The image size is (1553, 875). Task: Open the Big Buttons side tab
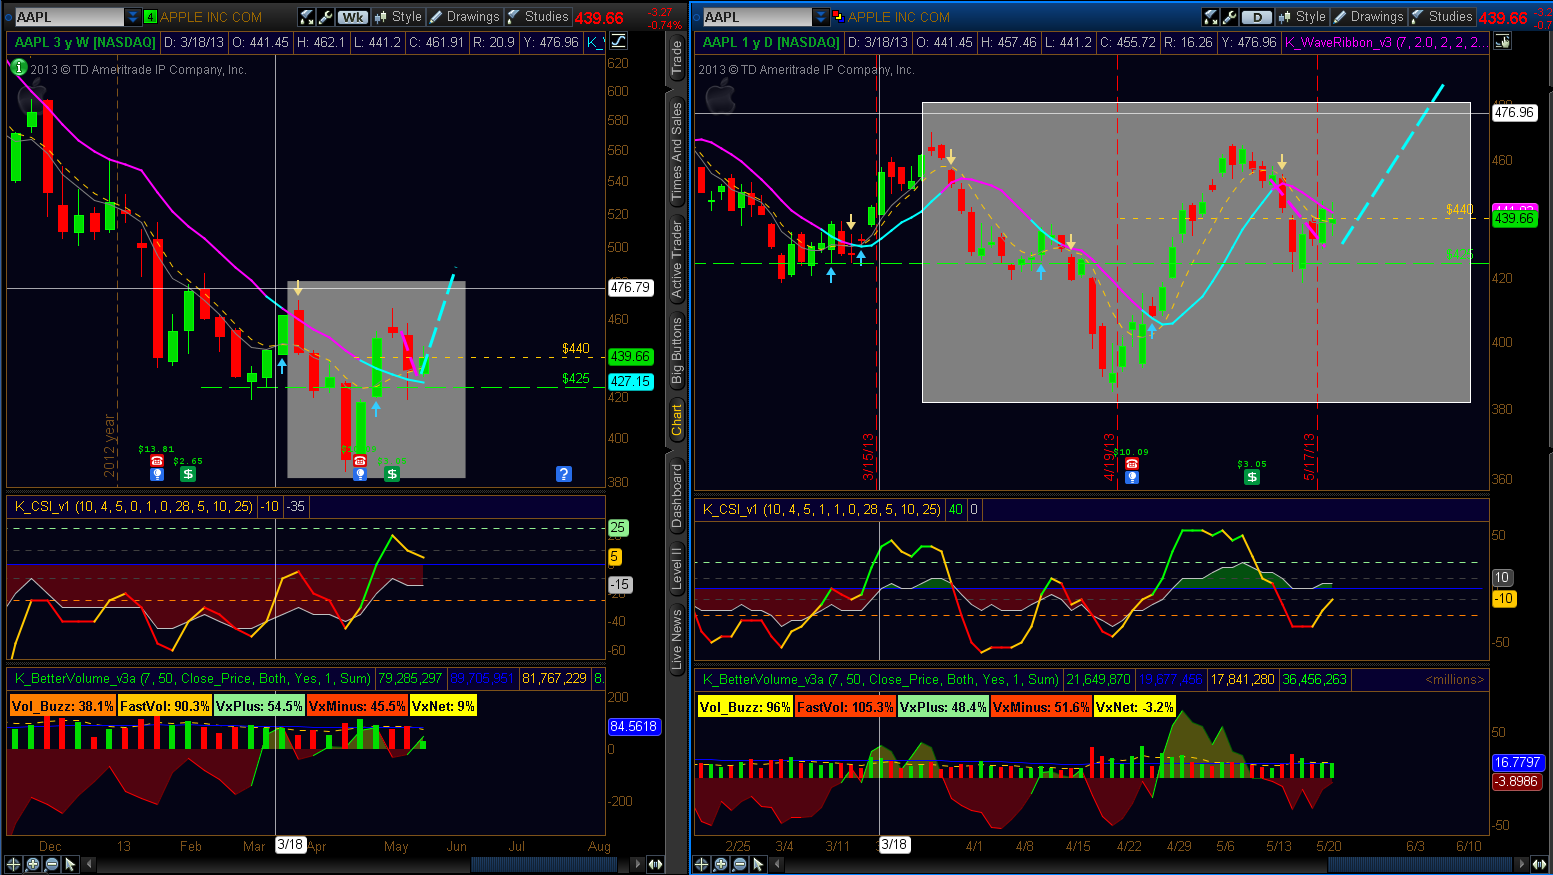(677, 350)
